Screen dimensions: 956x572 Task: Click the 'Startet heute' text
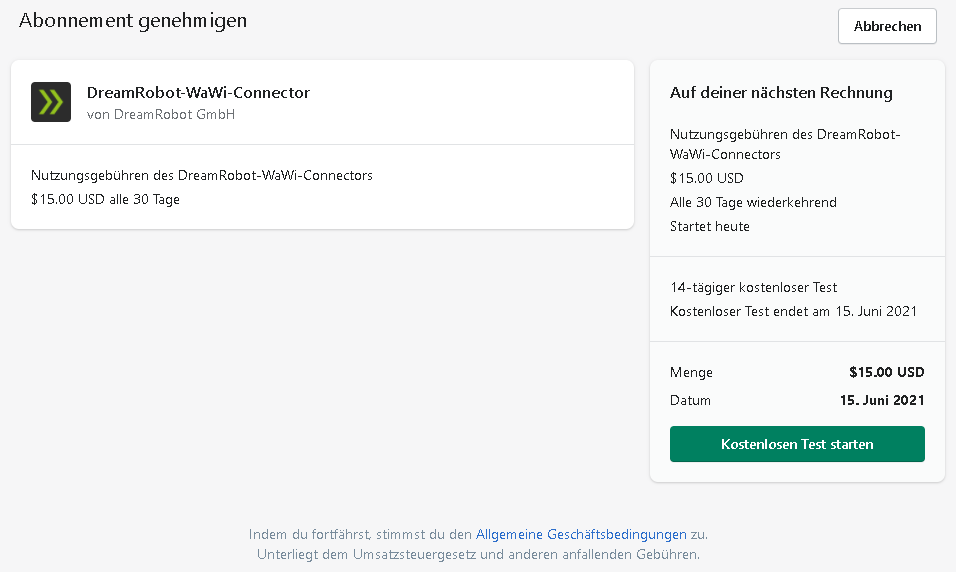710,226
